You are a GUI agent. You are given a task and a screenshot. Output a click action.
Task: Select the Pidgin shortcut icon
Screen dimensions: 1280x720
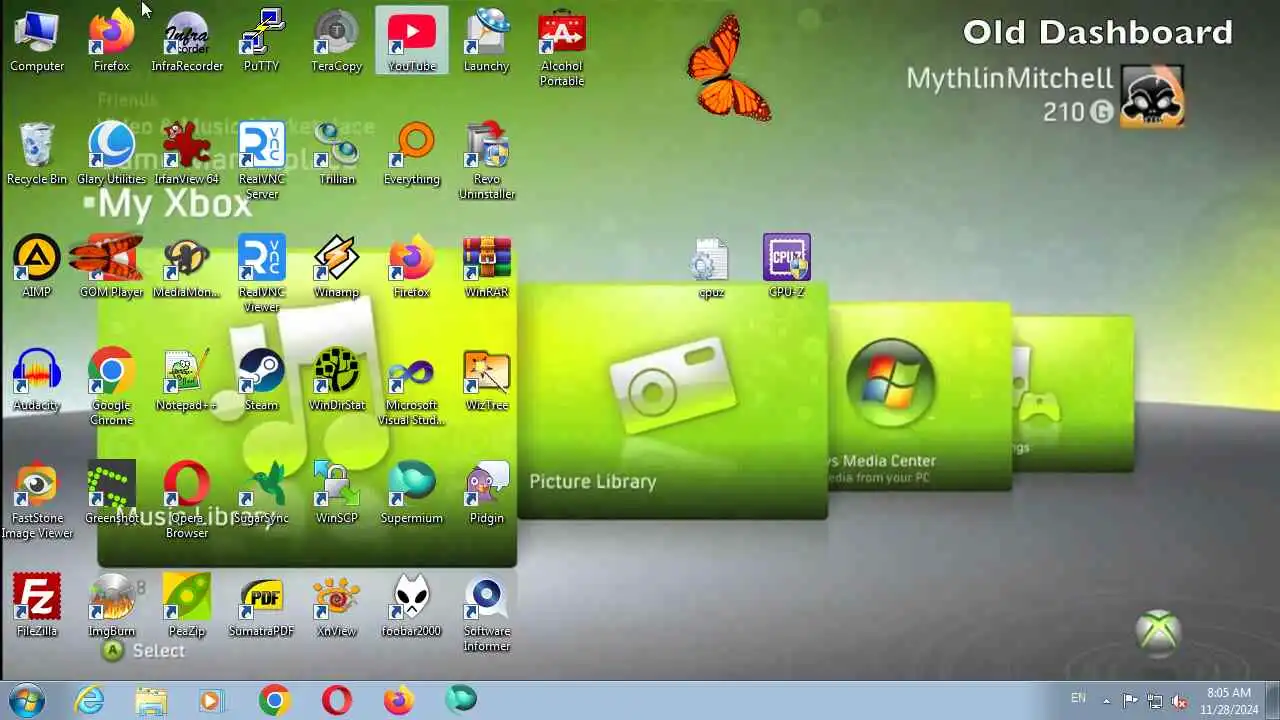pos(487,492)
